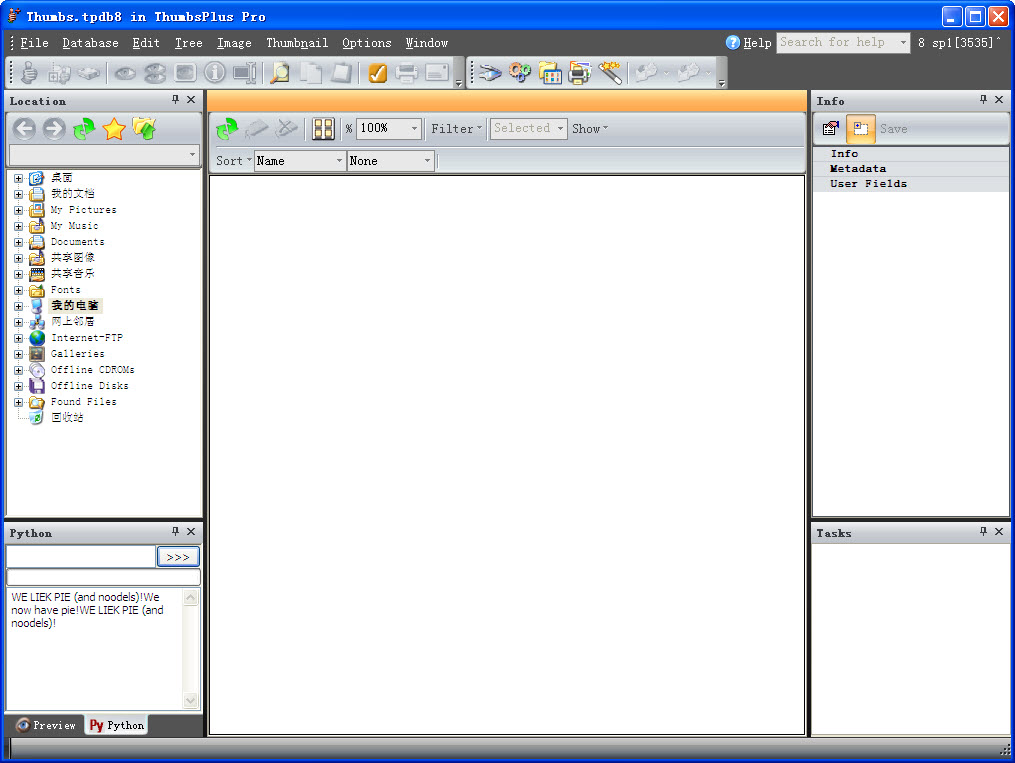1015x763 pixels.
Task: Click the back arrow in Location panel
Action: [x=24, y=129]
